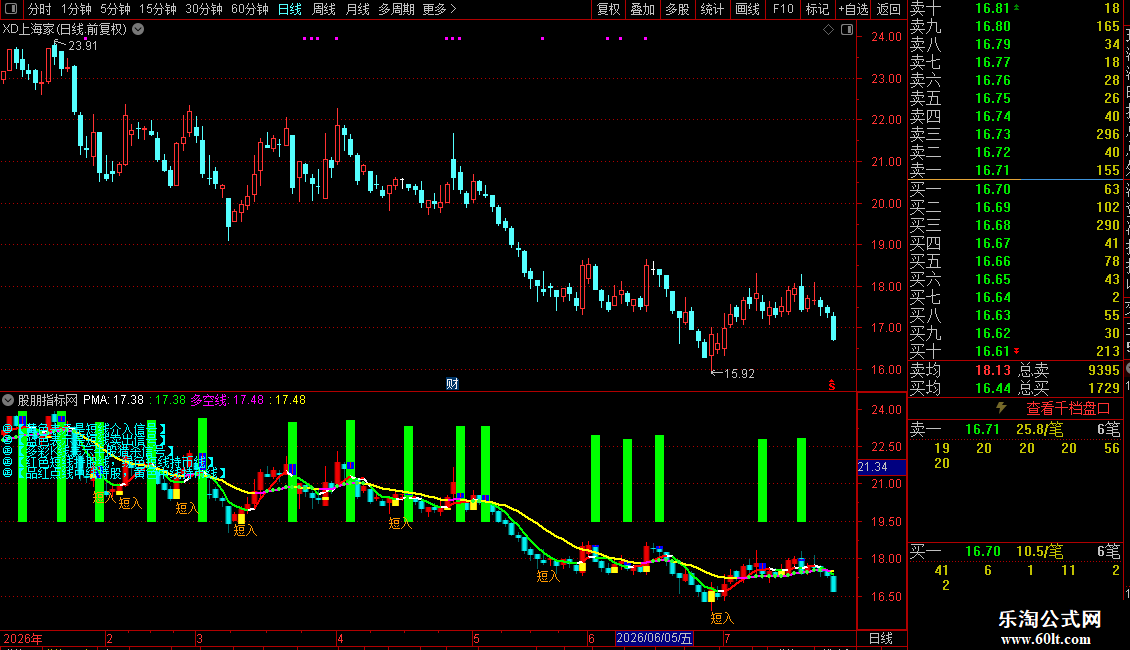Click 总买 1729 total
The image size is (1130, 650).
click(x=1069, y=388)
